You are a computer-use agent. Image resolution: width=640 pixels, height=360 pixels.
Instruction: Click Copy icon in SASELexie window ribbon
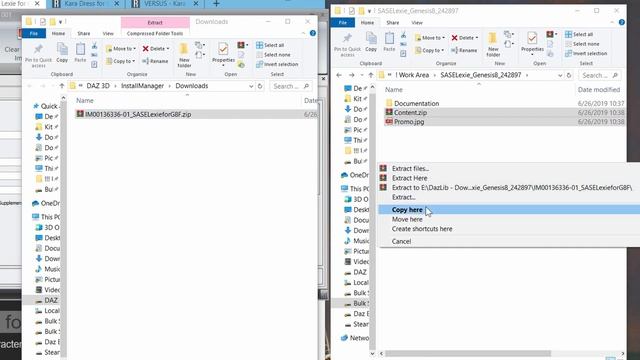[x=371, y=42]
